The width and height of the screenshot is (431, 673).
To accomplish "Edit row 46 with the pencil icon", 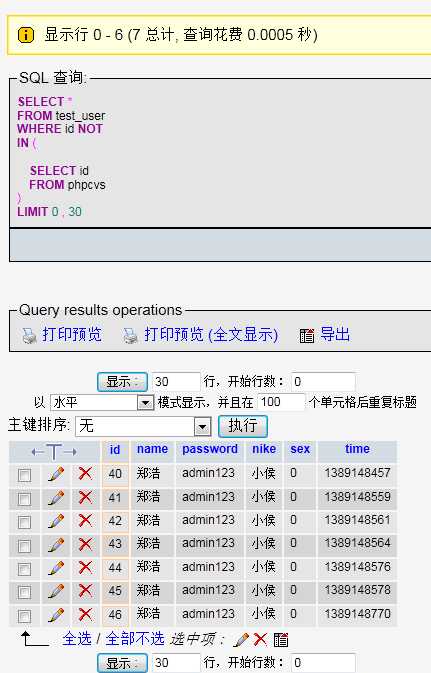I will click(x=56, y=614).
